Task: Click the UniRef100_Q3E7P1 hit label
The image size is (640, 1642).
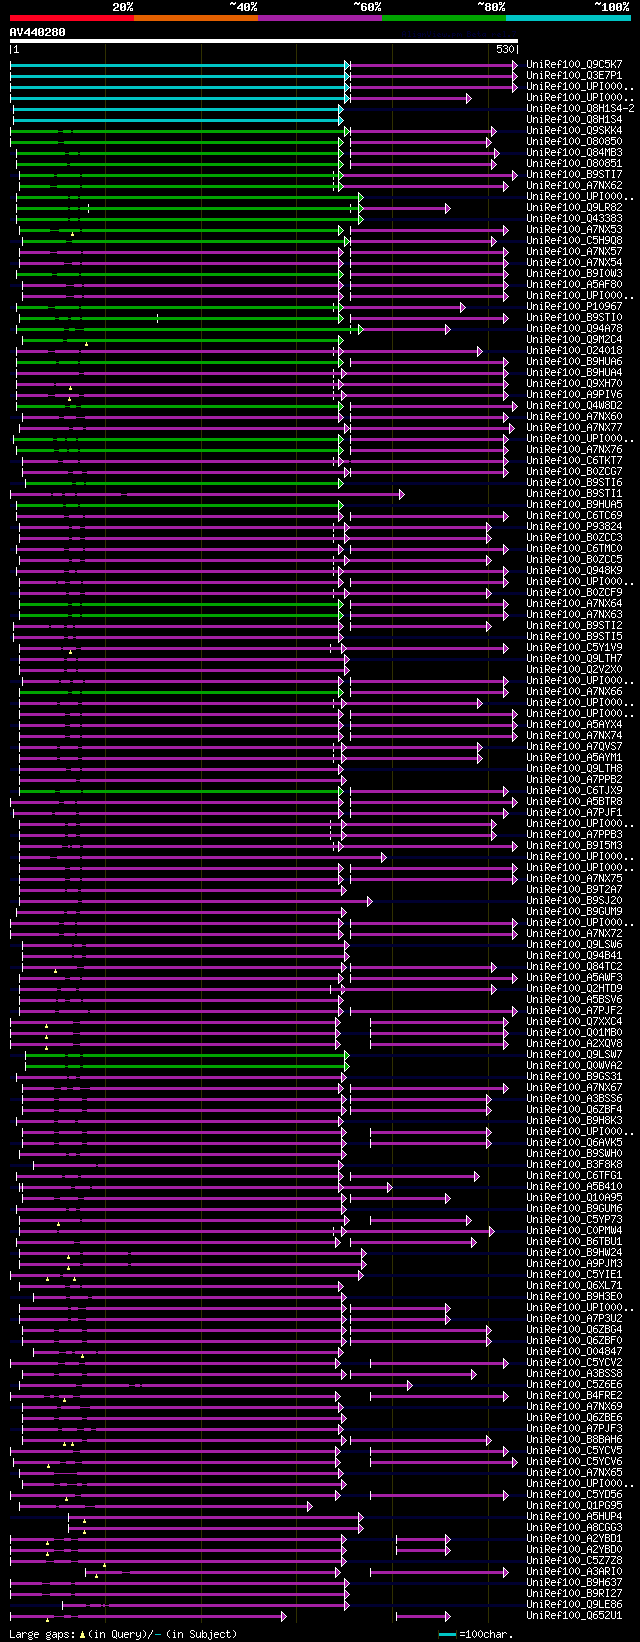Action: coord(574,75)
